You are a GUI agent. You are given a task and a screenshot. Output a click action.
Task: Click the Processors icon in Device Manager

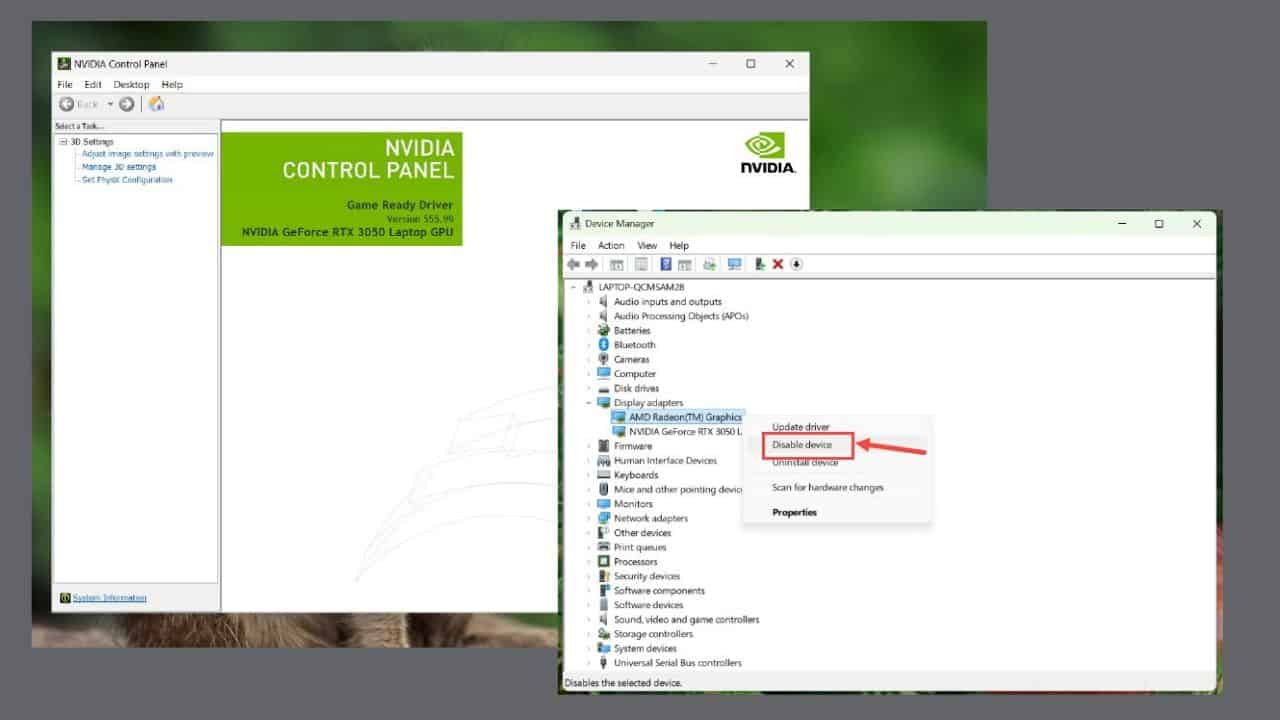click(x=604, y=562)
